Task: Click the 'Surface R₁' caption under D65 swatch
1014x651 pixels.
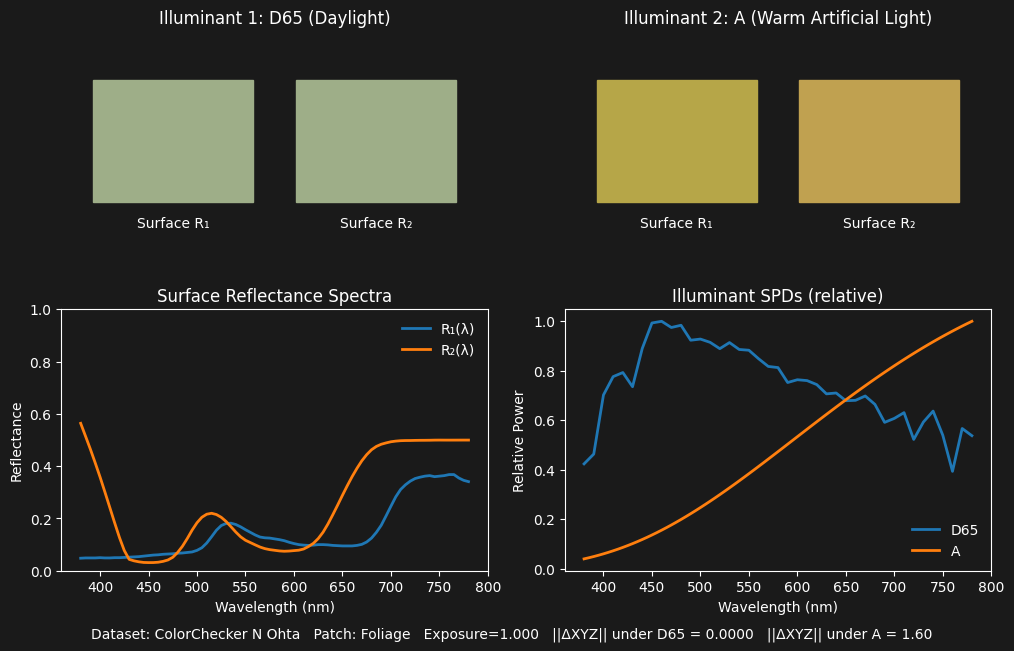Action: (x=173, y=223)
